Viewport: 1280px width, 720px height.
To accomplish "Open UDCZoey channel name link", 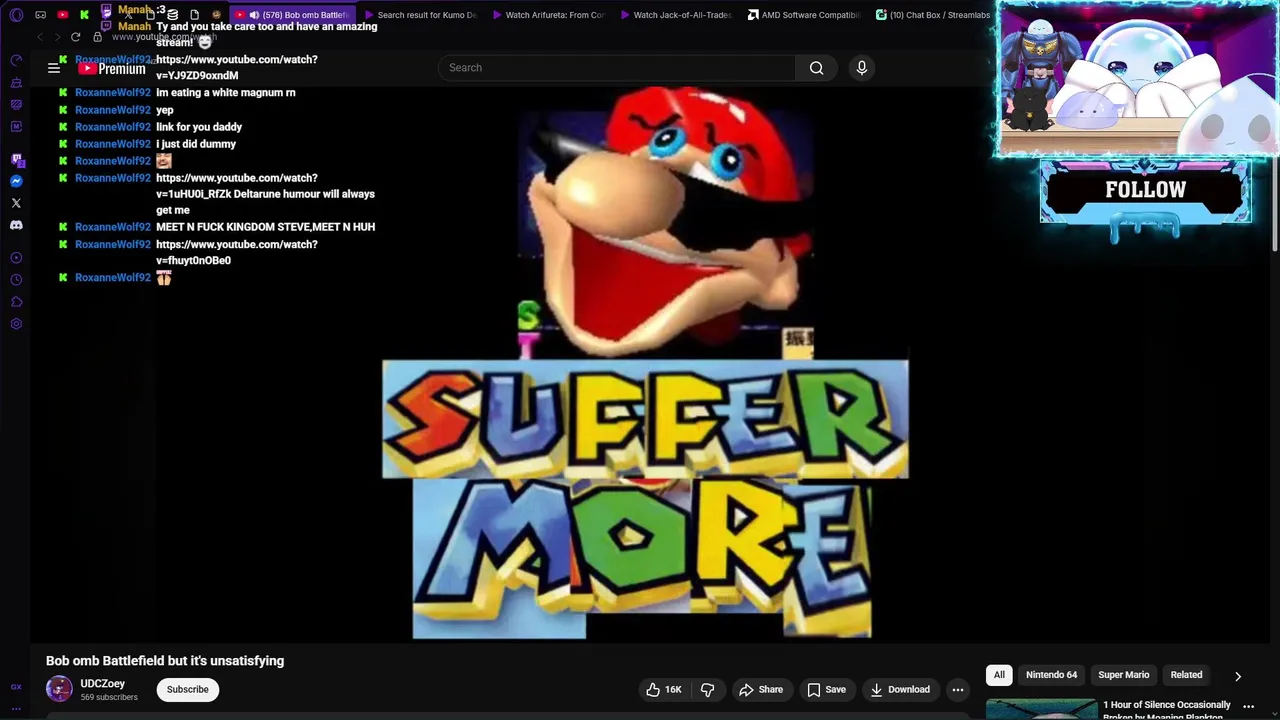I will [102, 684].
